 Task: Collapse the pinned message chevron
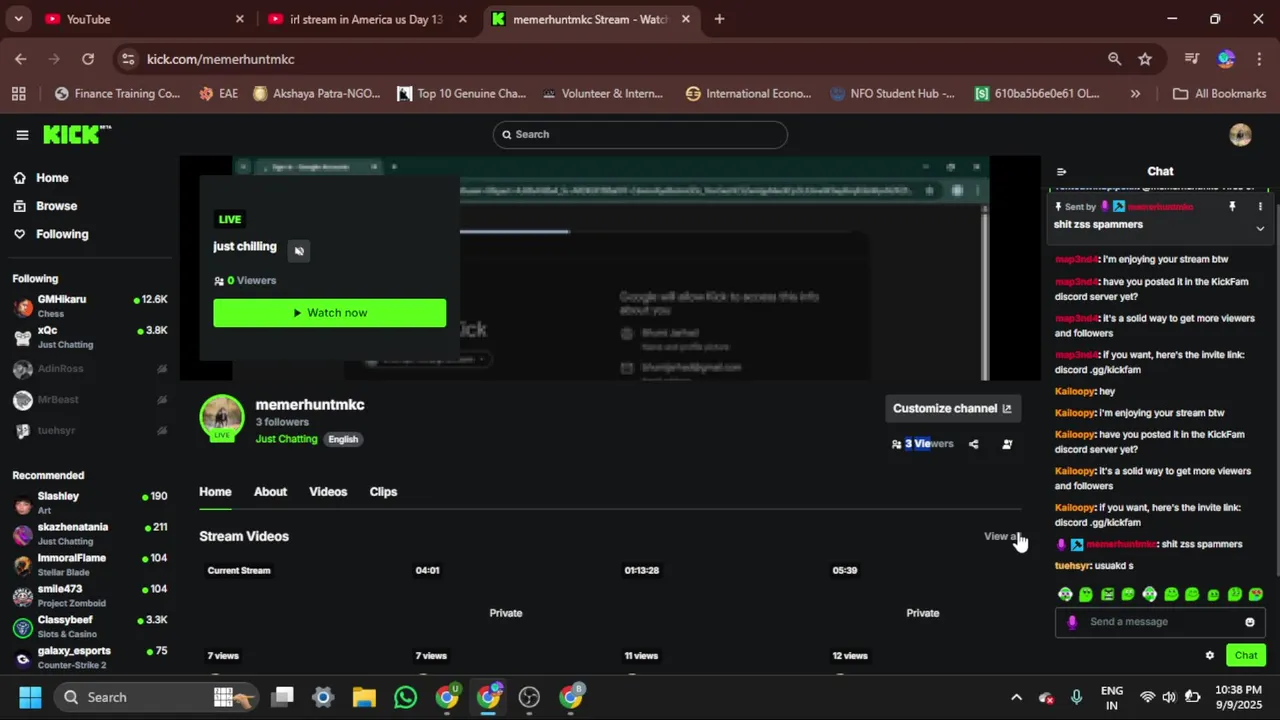pyautogui.click(x=1260, y=228)
